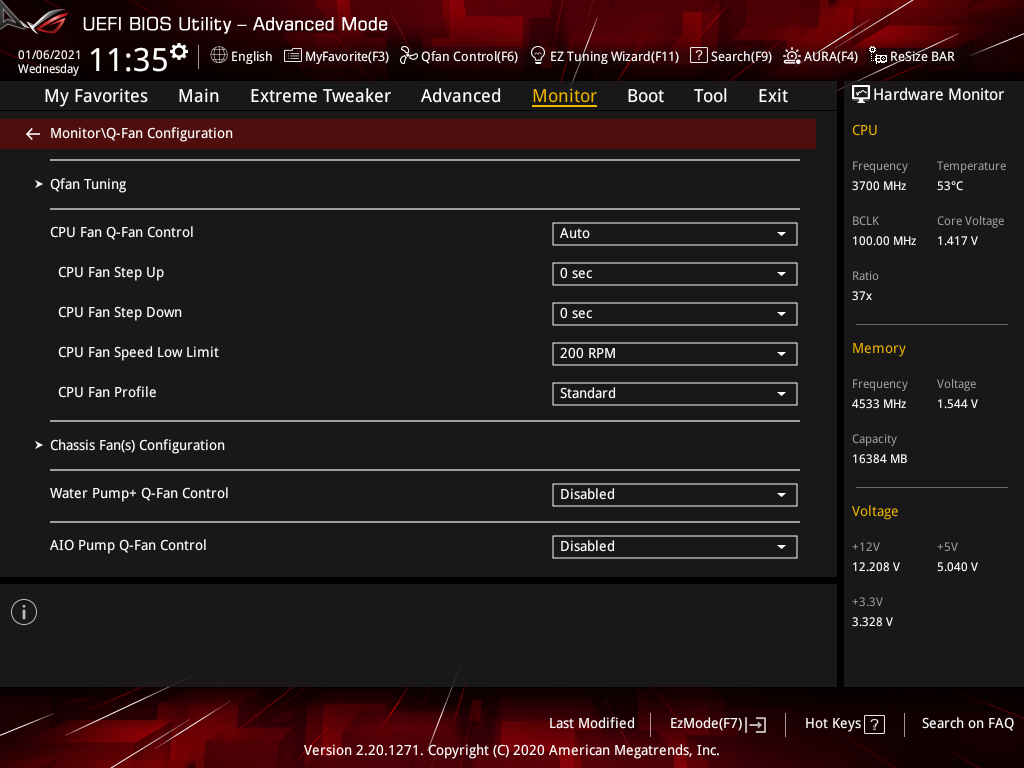The width and height of the screenshot is (1024, 768).
Task: Open Water Pump+ Q-Fan Control dropdown
Action: [675, 494]
